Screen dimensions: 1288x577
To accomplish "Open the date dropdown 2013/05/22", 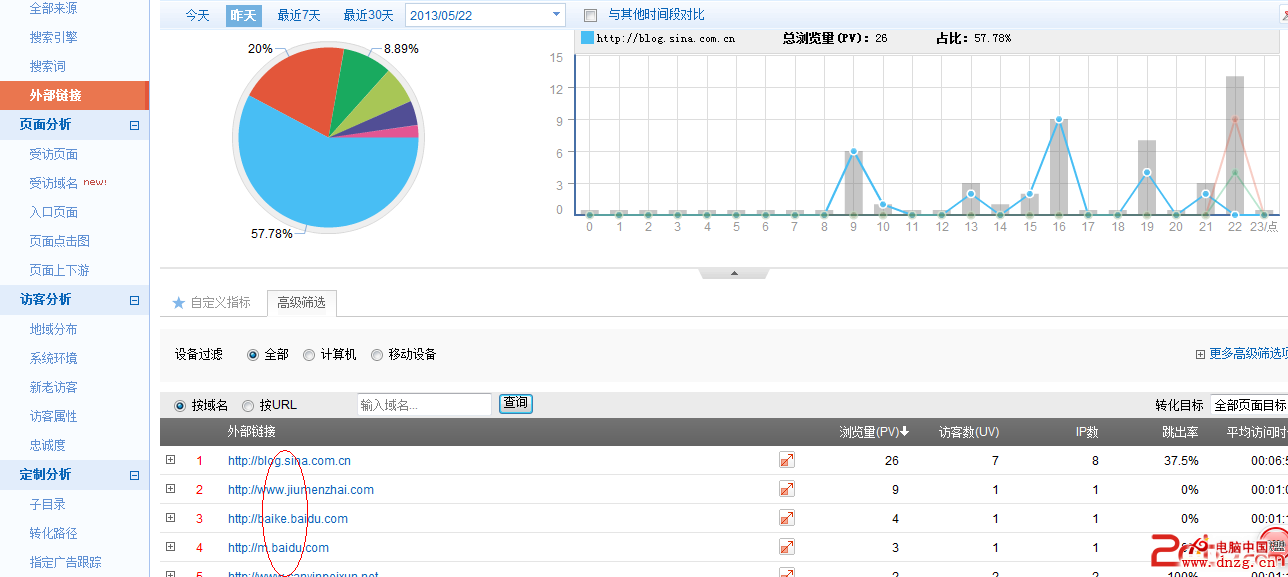I will 556,15.
